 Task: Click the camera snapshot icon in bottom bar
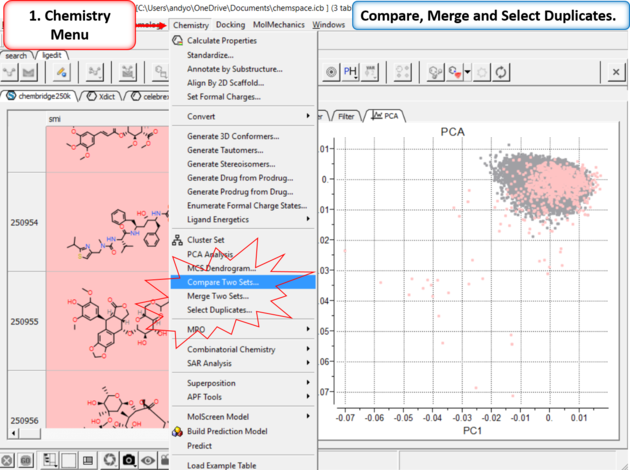(129, 460)
